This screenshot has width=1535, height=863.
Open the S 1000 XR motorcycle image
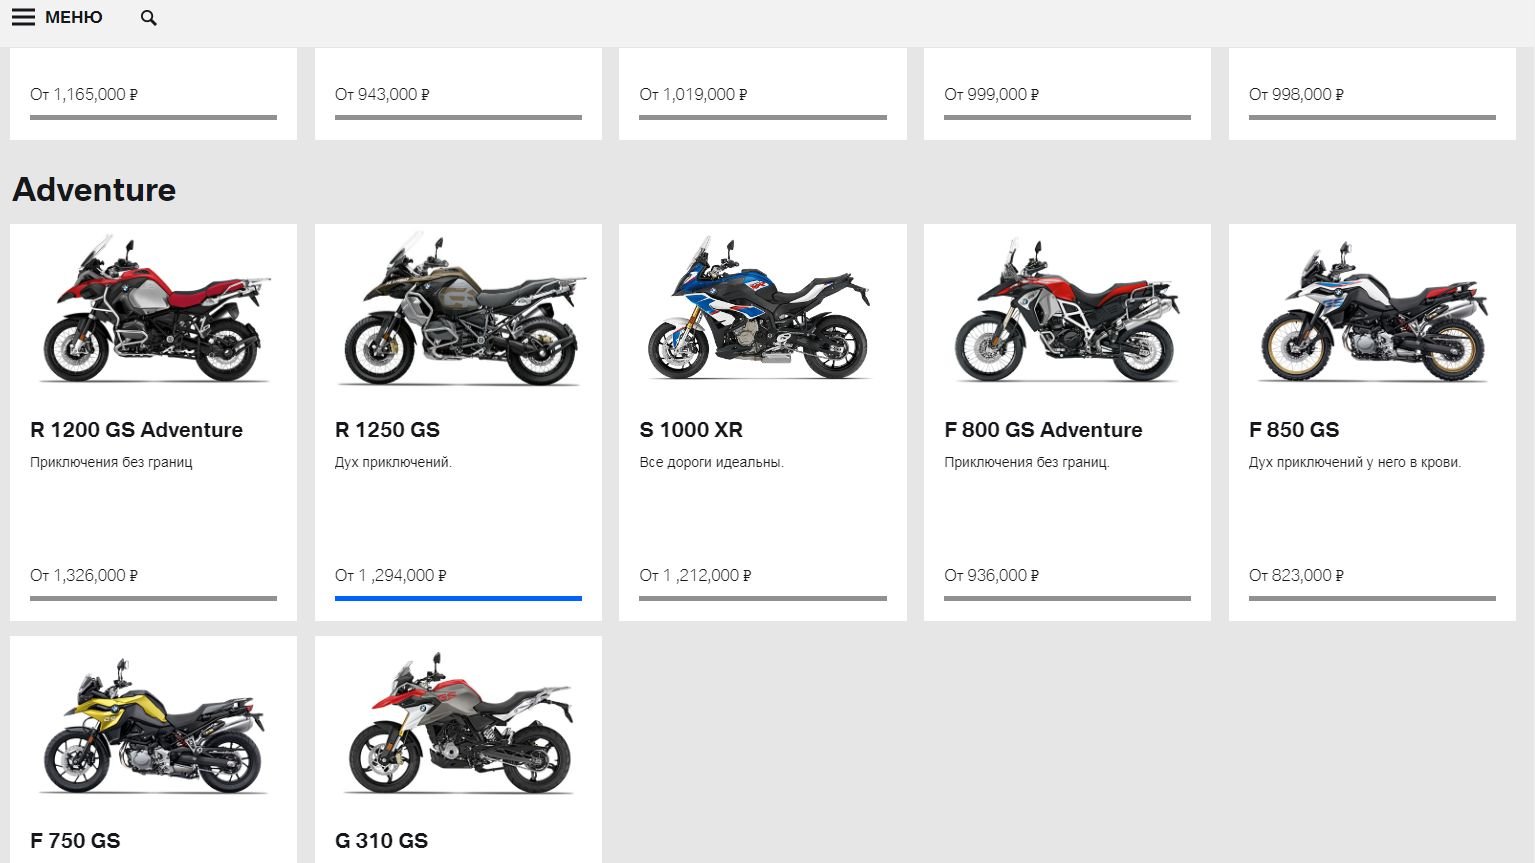(x=762, y=310)
